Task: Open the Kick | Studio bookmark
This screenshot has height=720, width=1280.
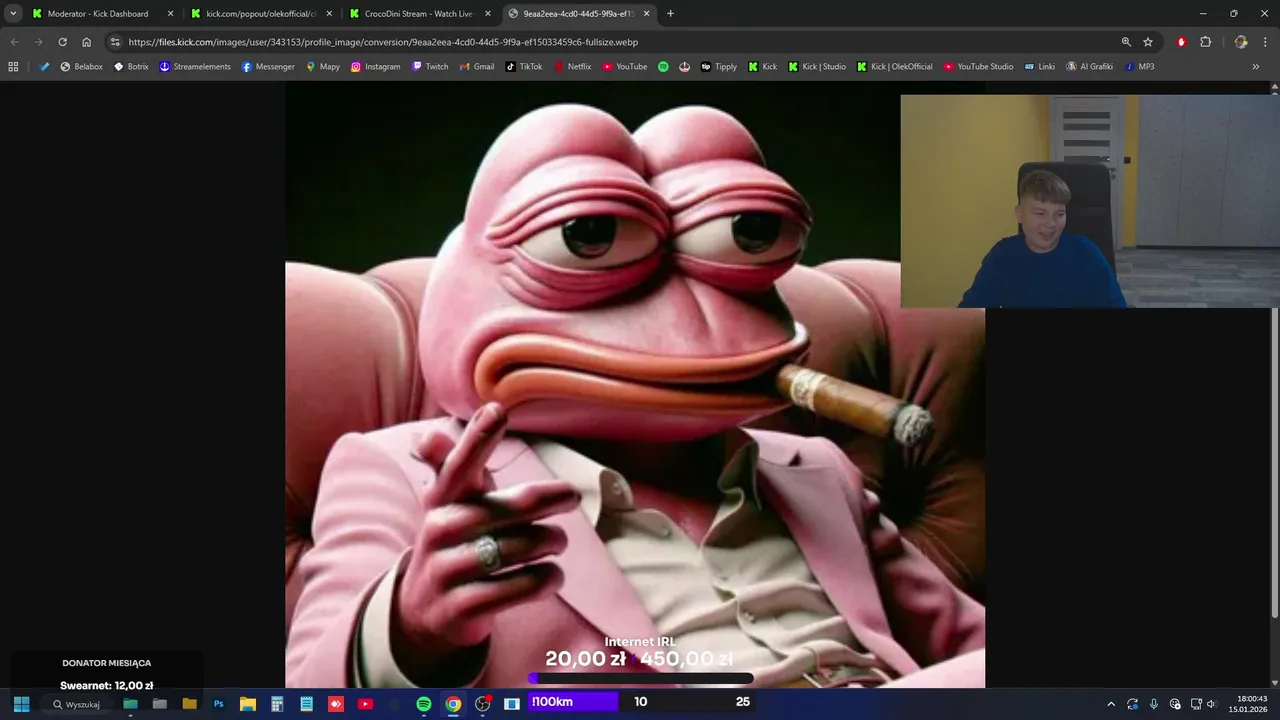Action: (x=816, y=67)
